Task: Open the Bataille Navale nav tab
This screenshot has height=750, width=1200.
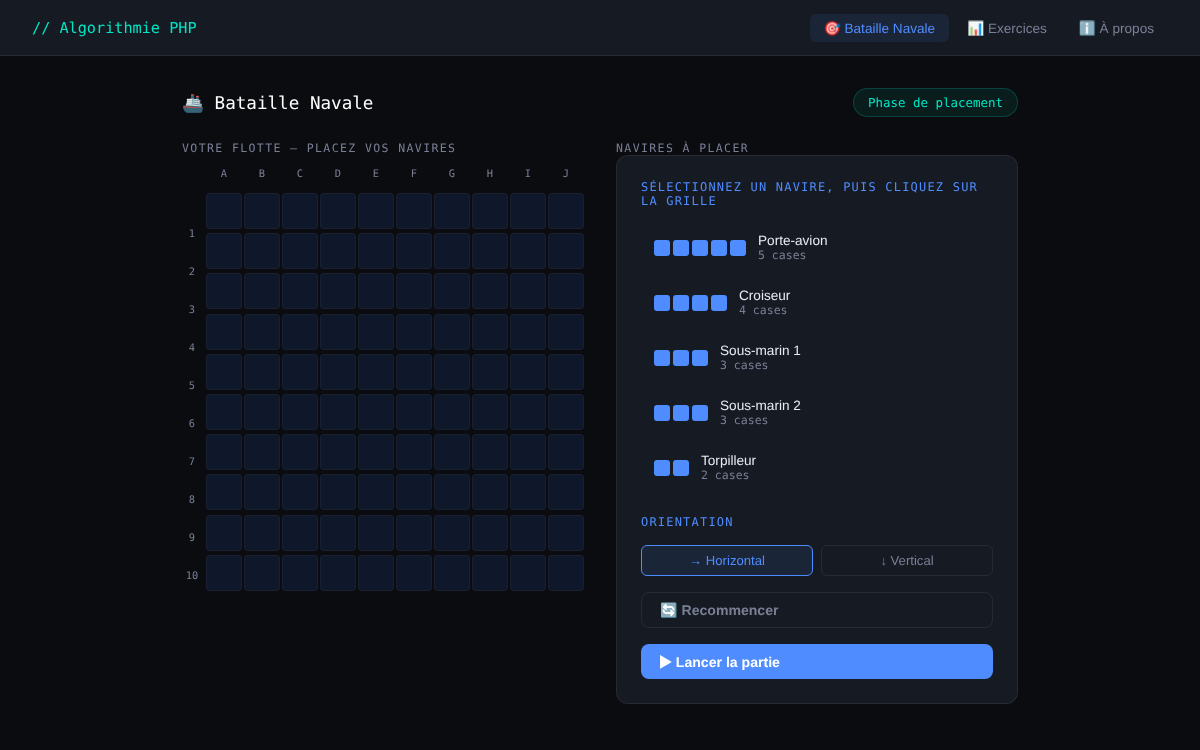Action: point(879,28)
